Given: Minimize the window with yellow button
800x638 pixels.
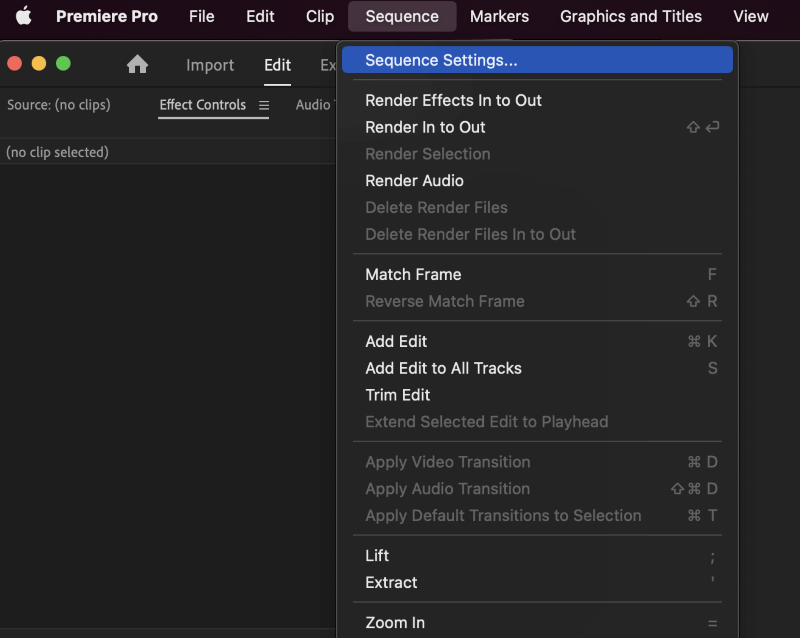Looking at the screenshot, I should [x=39, y=64].
